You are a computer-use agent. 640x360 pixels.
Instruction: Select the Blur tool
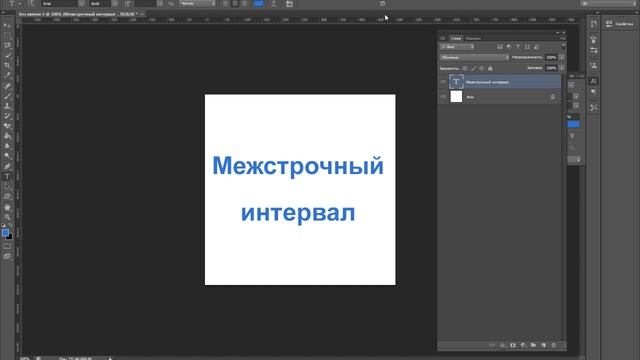tap(7, 146)
